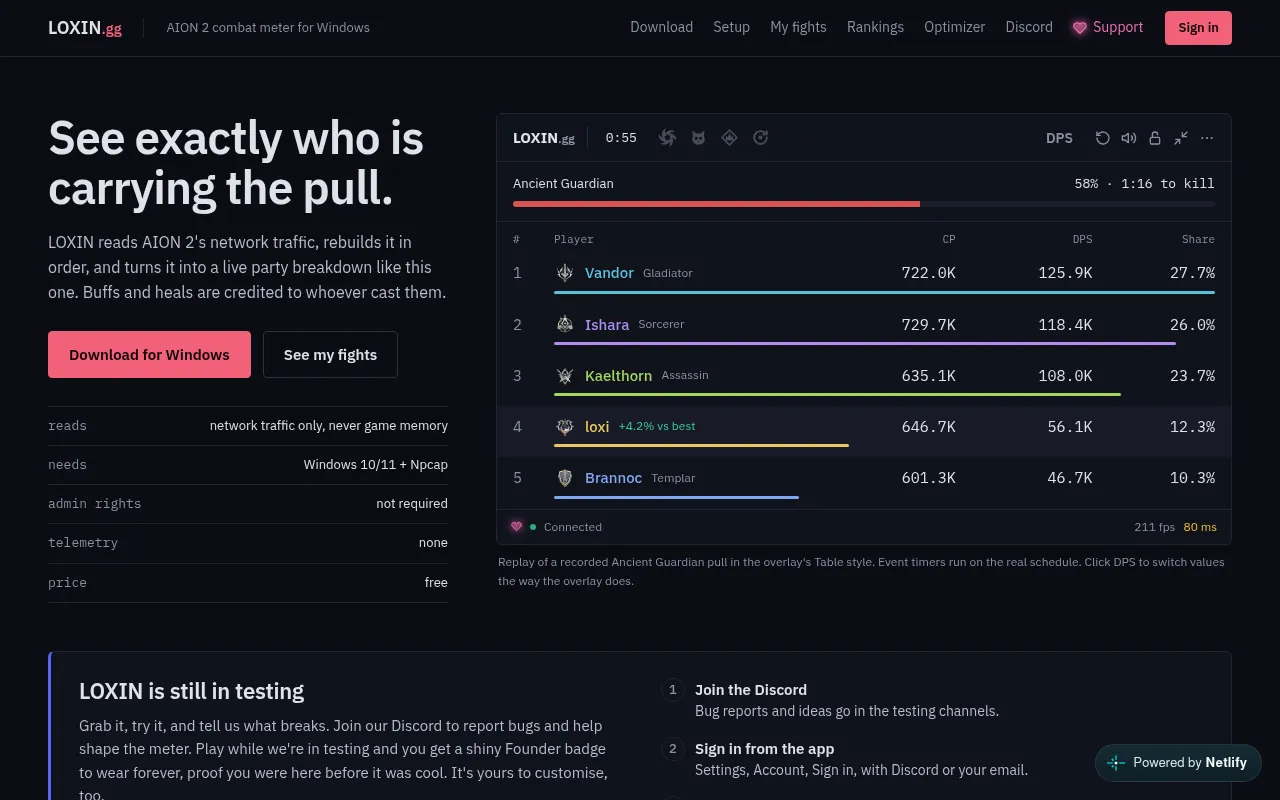
Task: Click the '+4.2% vs best' label
Action: pos(657,426)
